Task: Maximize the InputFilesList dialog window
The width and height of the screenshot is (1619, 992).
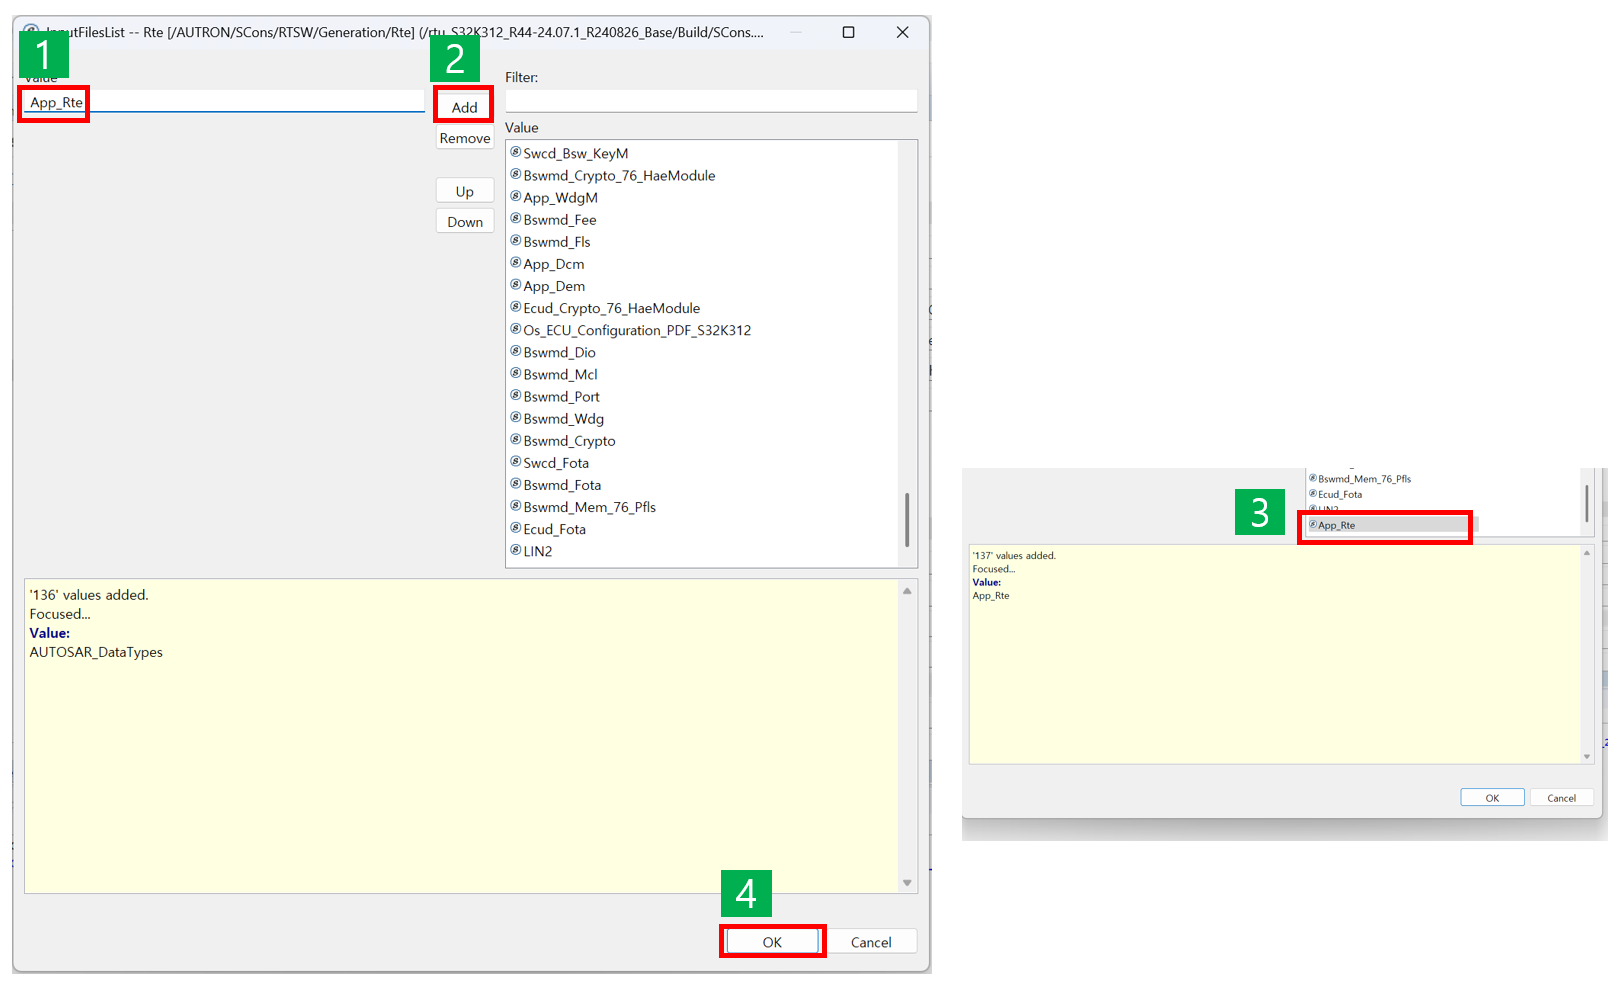Action: 848,32
